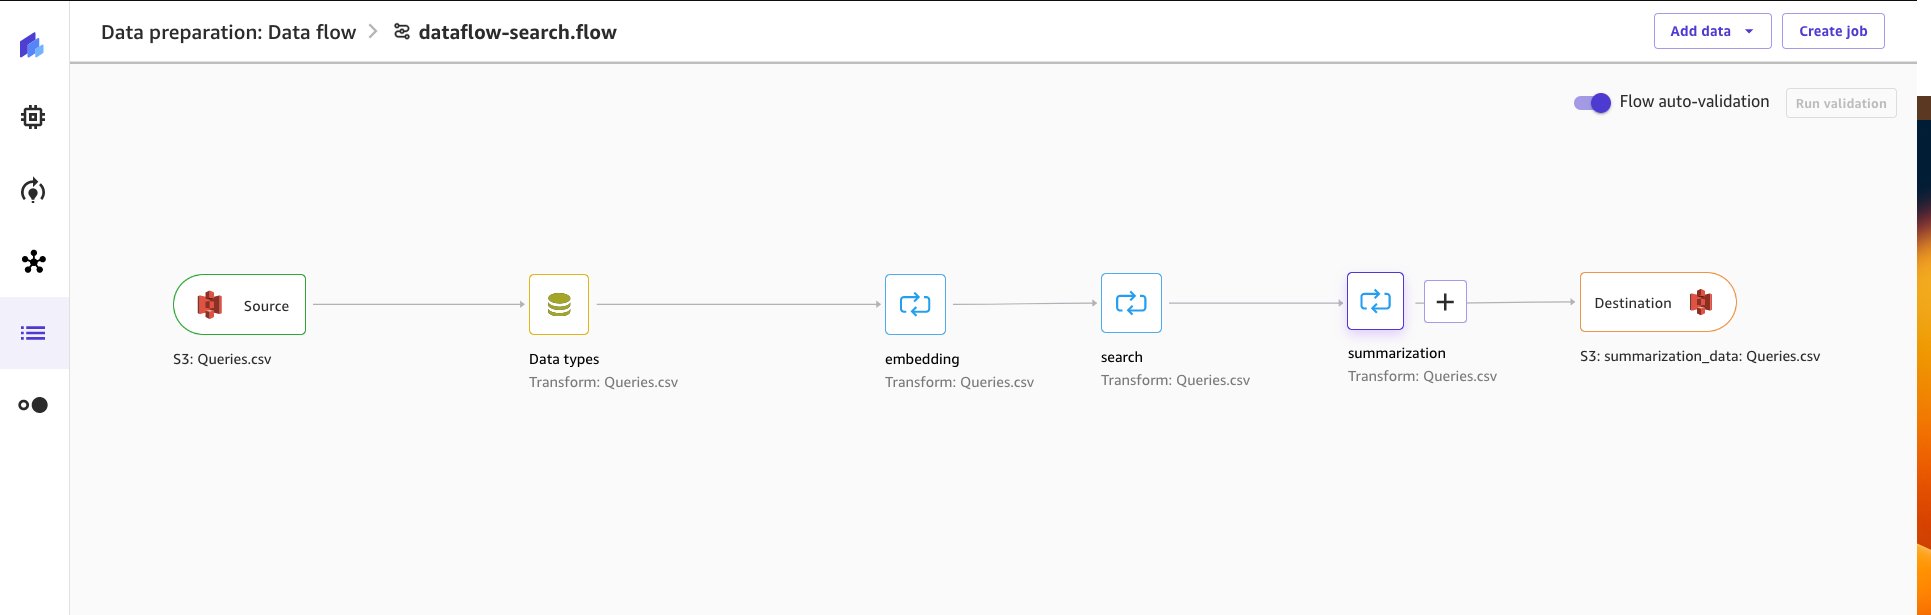This screenshot has width=1931, height=615.
Task: Select the S3 Destination node
Action: pyautogui.click(x=1658, y=302)
